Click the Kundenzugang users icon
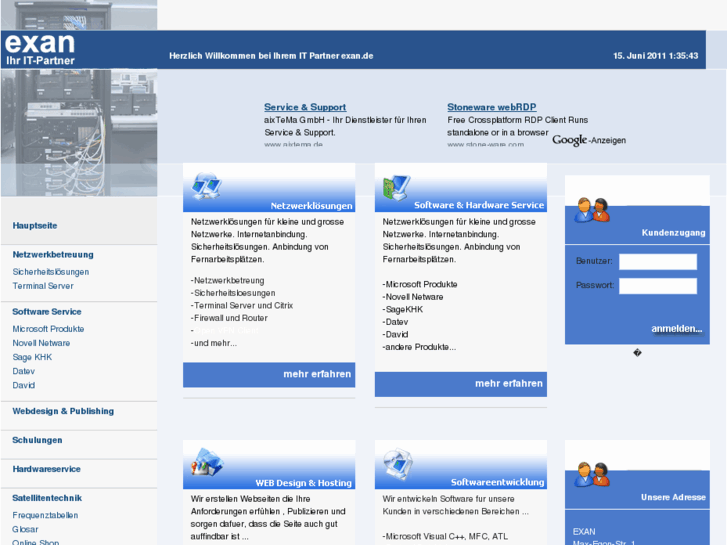The width and height of the screenshot is (727, 545). click(x=592, y=210)
